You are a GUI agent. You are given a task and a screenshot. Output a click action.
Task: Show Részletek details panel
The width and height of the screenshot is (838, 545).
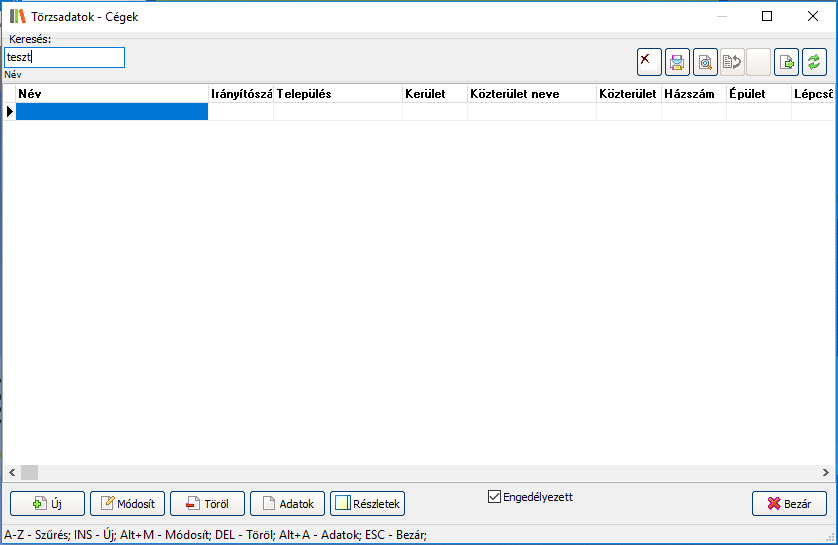367,504
